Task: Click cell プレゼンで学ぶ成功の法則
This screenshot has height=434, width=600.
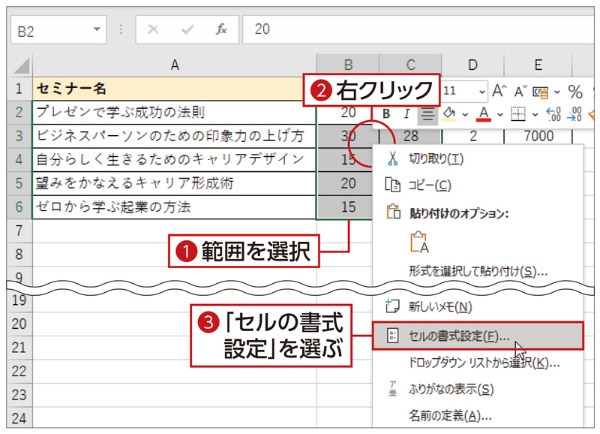Action: (174, 113)
